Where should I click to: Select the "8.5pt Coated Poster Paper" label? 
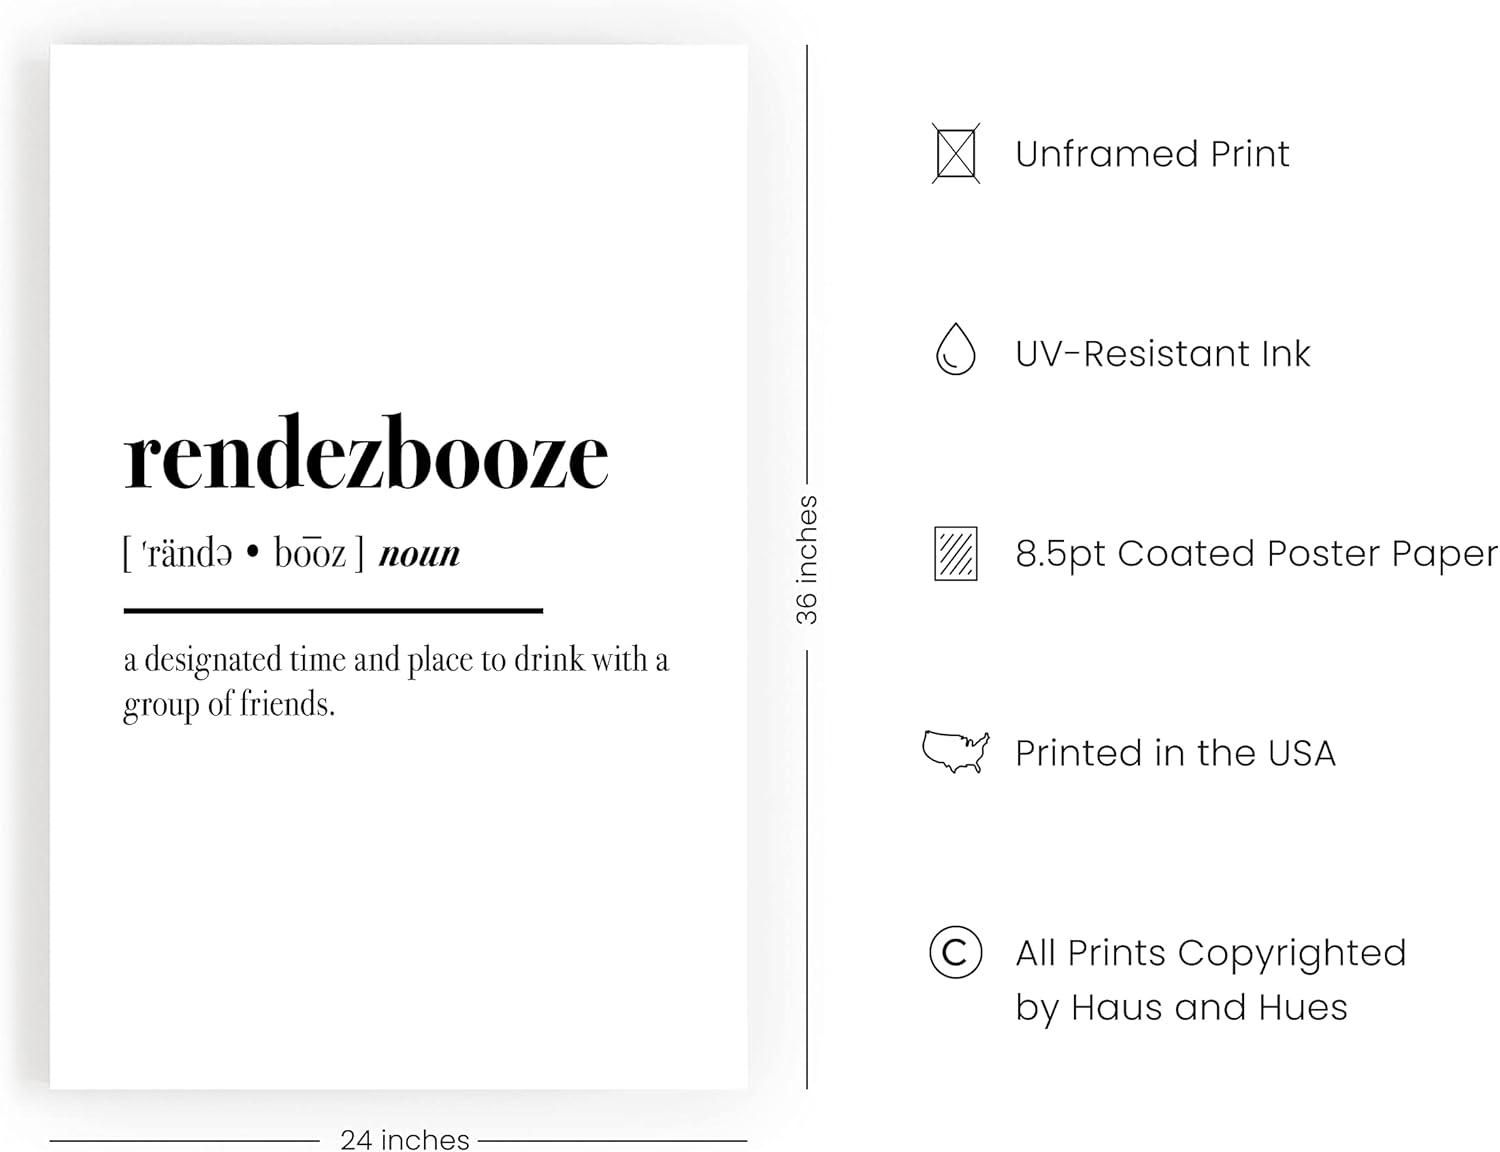point(1256,553)
